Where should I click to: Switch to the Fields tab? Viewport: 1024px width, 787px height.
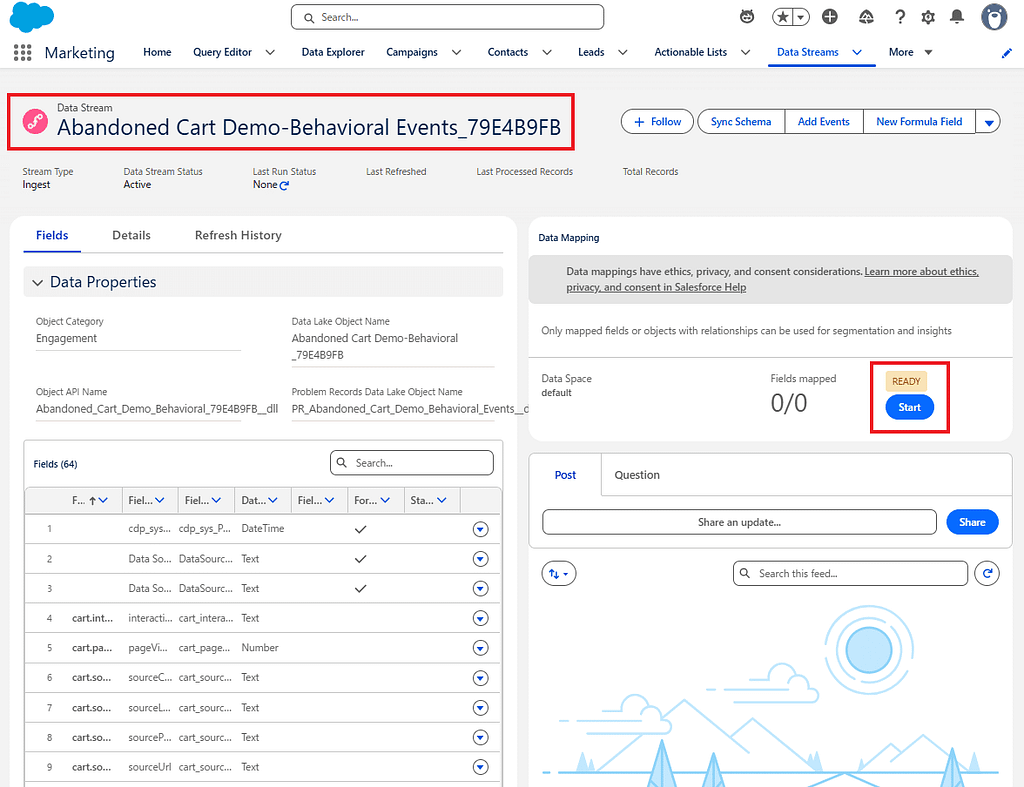coord(52,236)
